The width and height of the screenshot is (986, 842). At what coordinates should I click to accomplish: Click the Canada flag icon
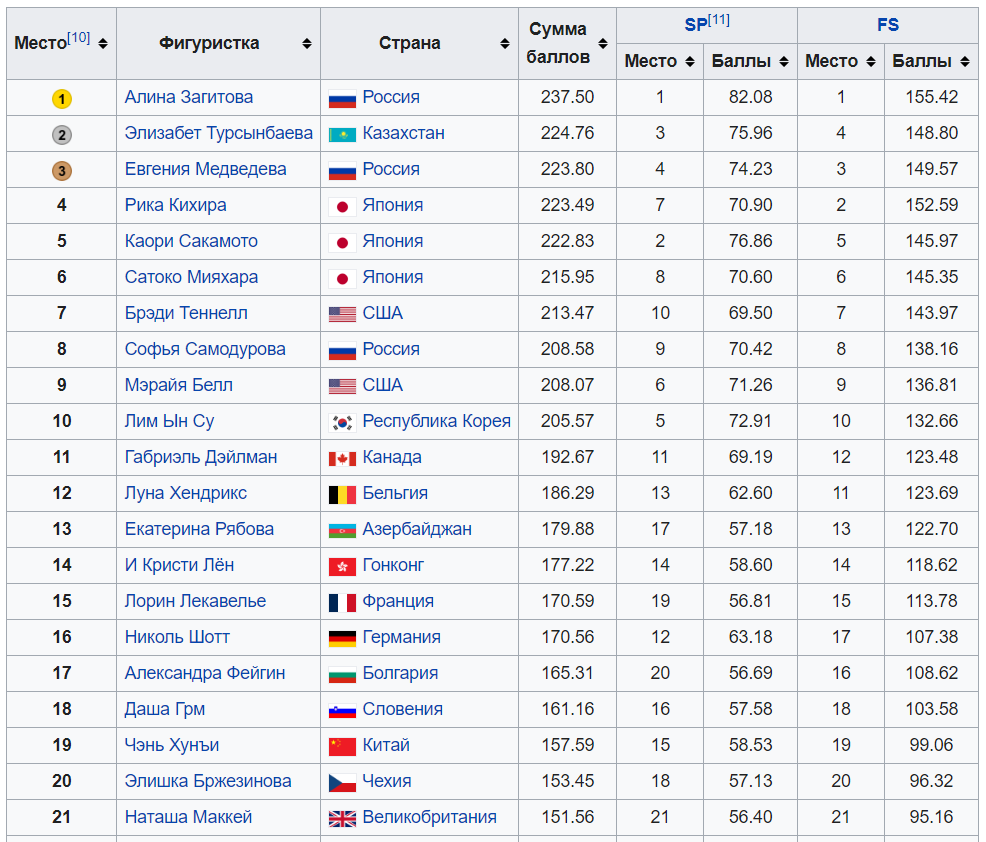(x=342, y=458)
